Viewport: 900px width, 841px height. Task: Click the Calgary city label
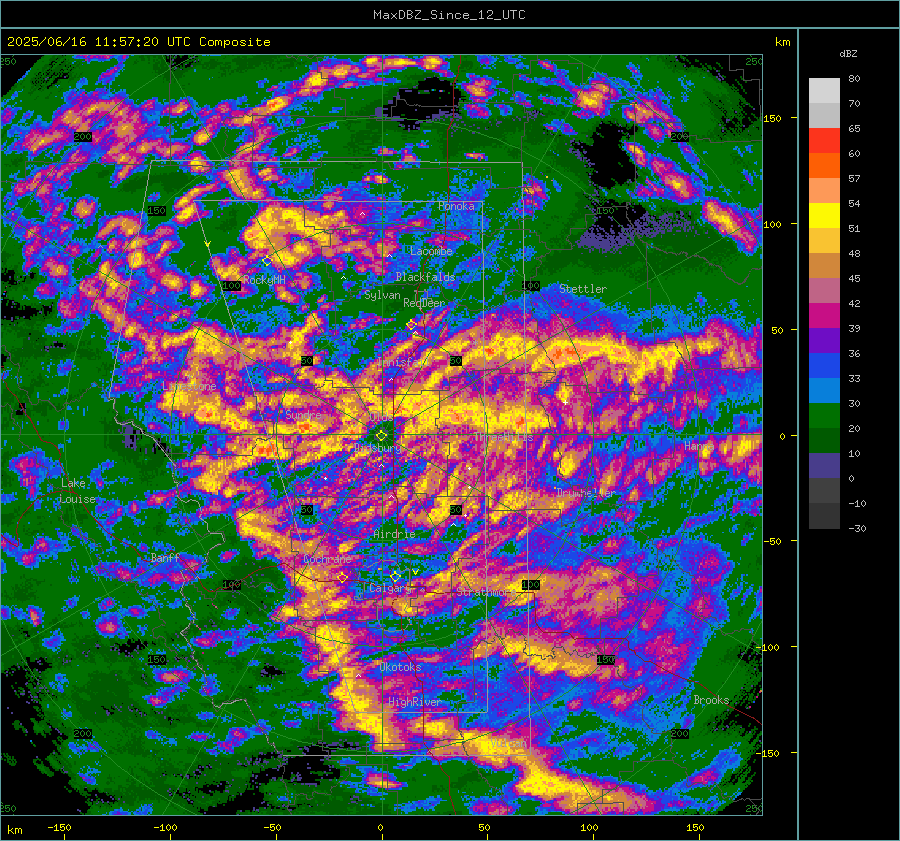pyautogui.click(x=390, y=588)
